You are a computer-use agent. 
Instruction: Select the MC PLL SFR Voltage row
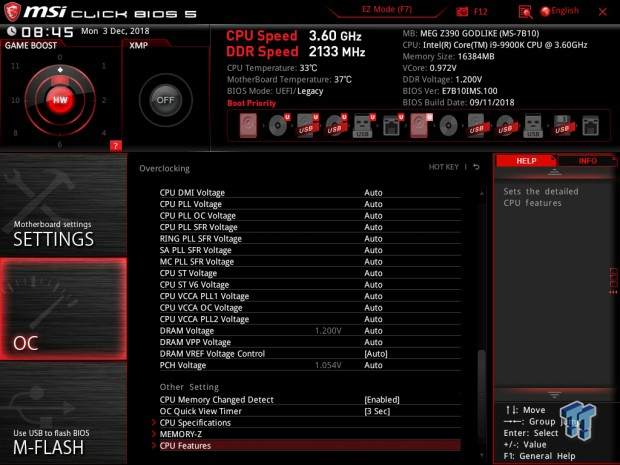point(310,262)
